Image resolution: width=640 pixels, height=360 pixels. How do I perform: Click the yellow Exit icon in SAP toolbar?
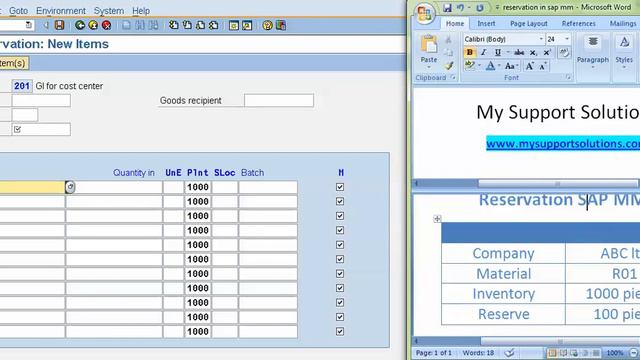click(93, 25)
